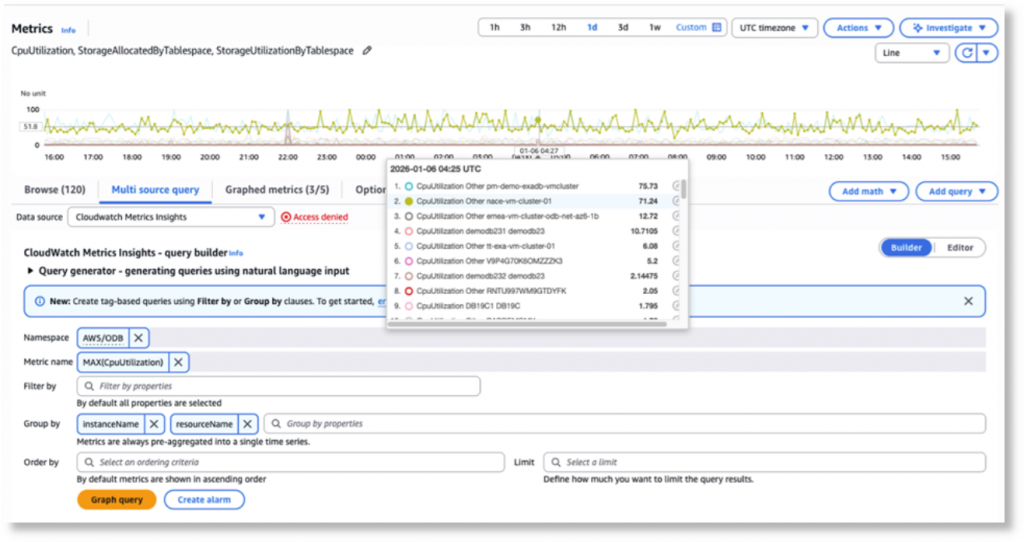Open the Custom time range picker
The height and width of the screenshot is (542, 1024).
[x=698, y=27]
